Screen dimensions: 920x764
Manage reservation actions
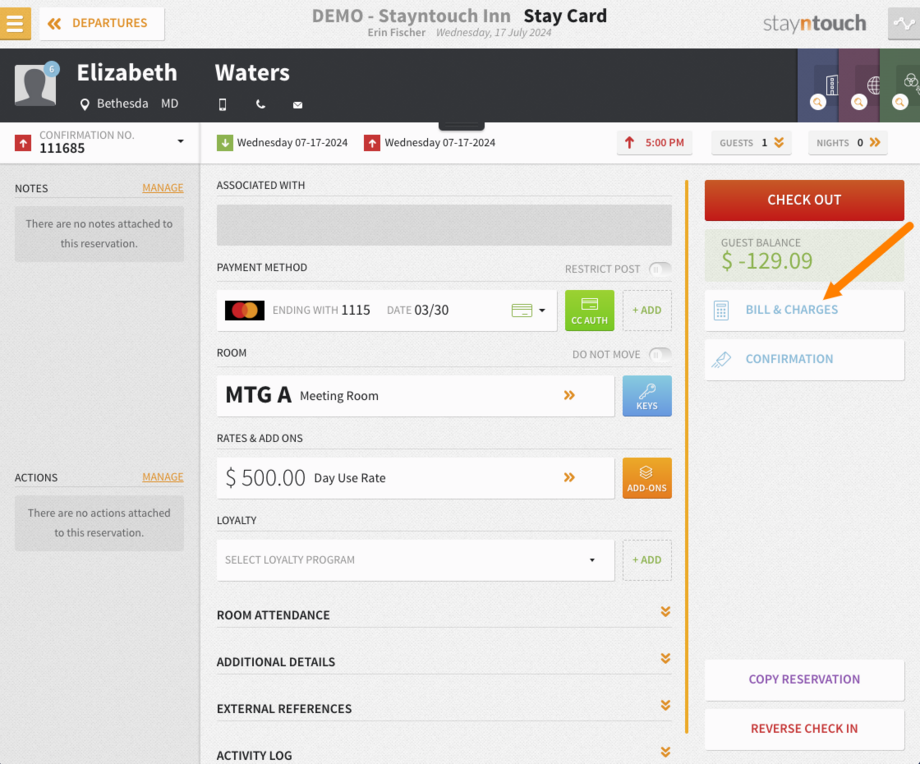pos(163,477)
